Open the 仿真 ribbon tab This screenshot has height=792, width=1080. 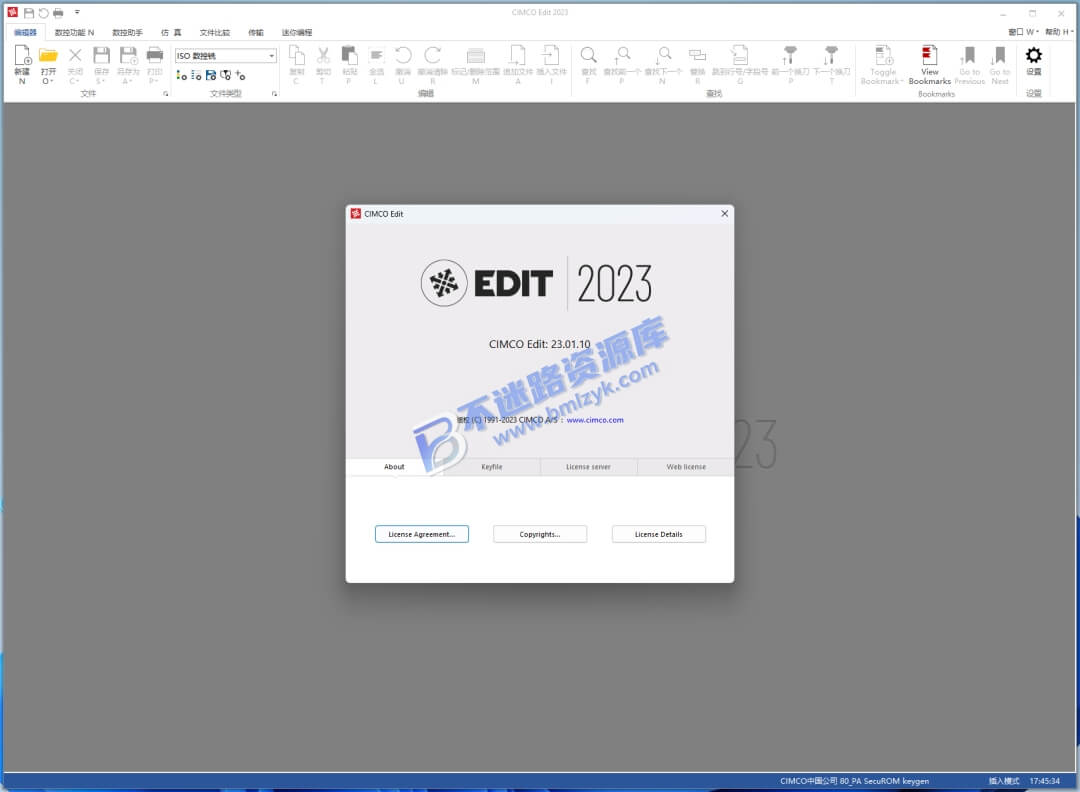171,32
